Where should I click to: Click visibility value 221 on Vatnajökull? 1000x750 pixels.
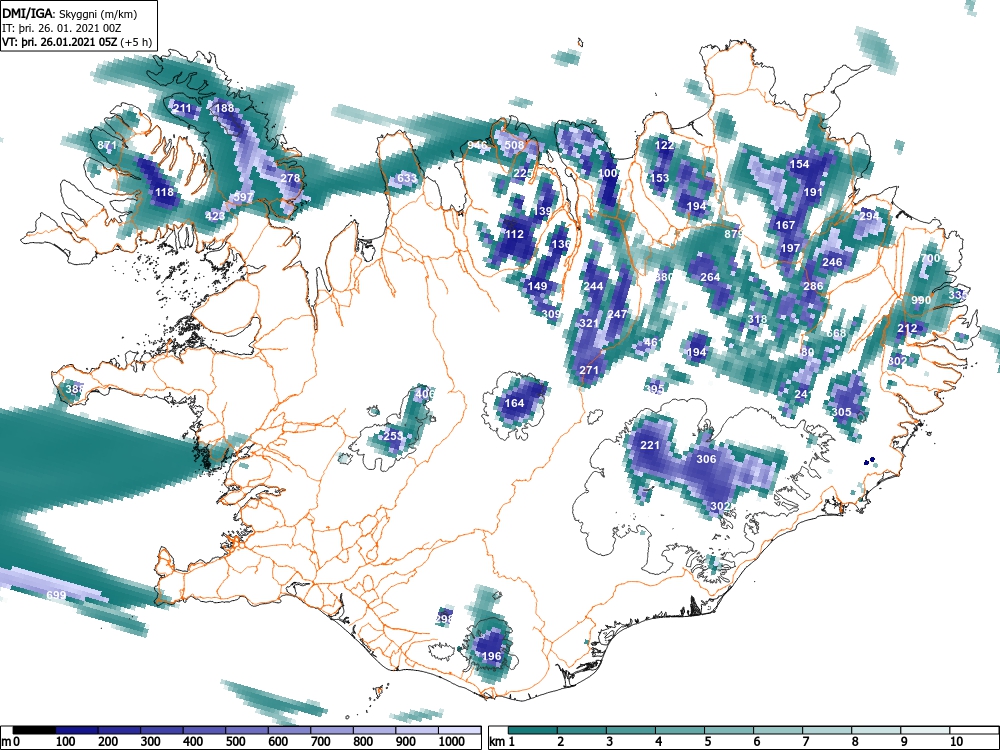point(650,445)
